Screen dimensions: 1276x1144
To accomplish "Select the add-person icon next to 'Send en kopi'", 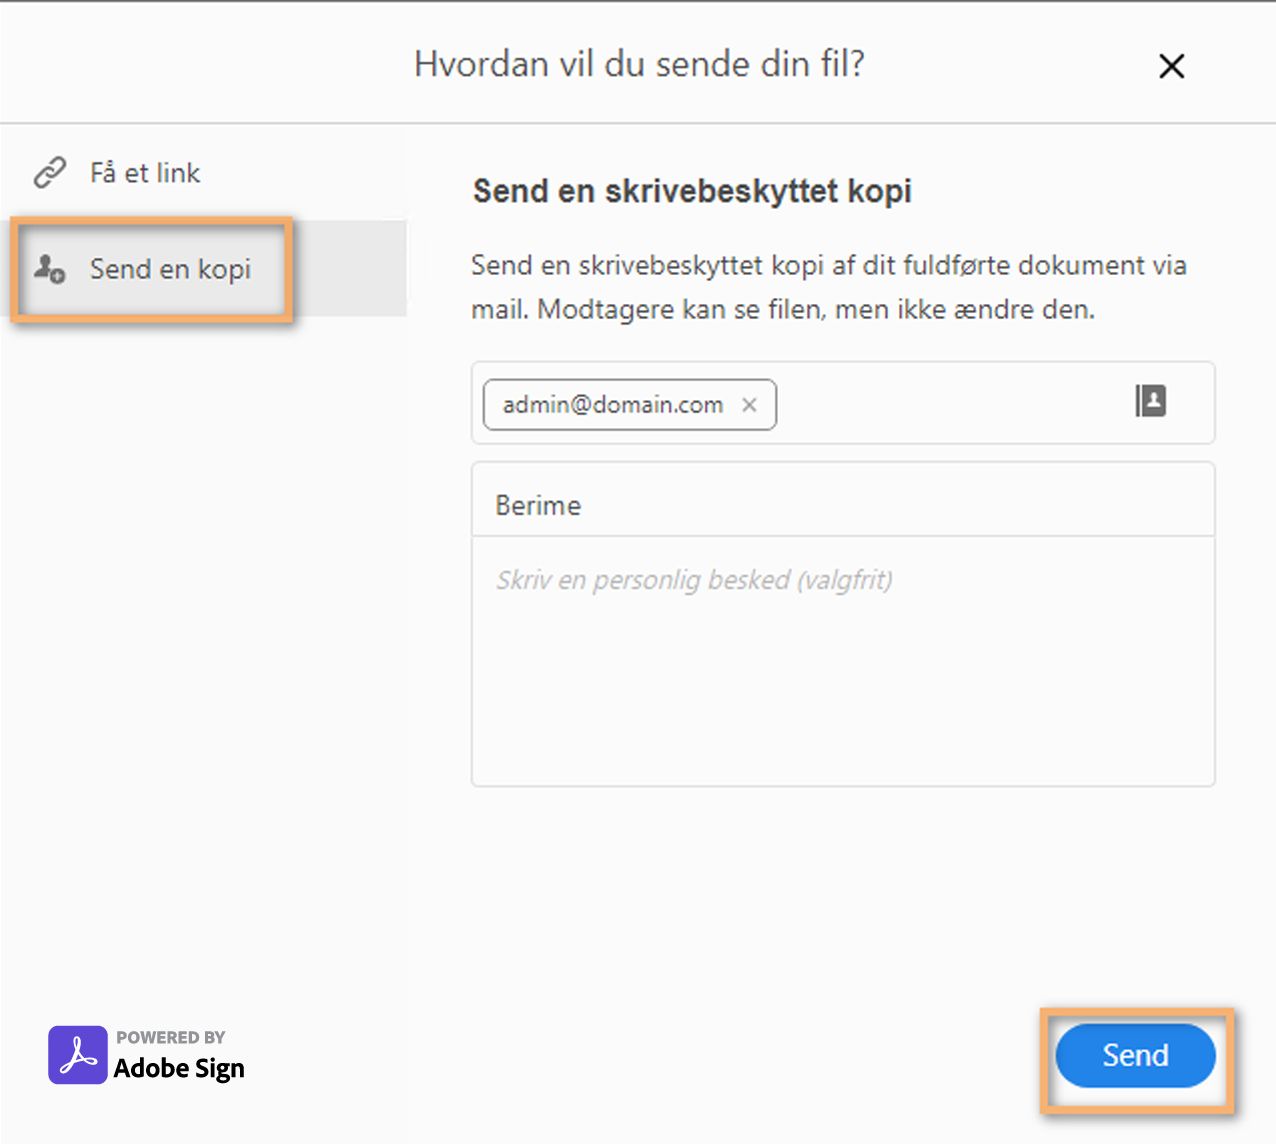I will point(50,268).
